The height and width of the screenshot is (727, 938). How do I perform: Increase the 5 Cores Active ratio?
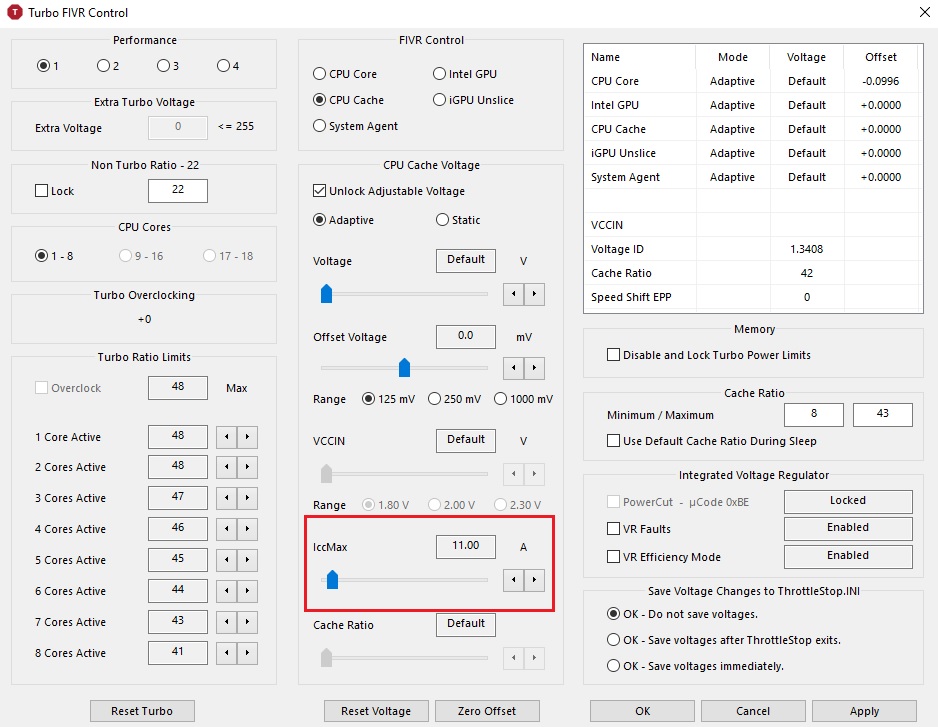(247, 560)
